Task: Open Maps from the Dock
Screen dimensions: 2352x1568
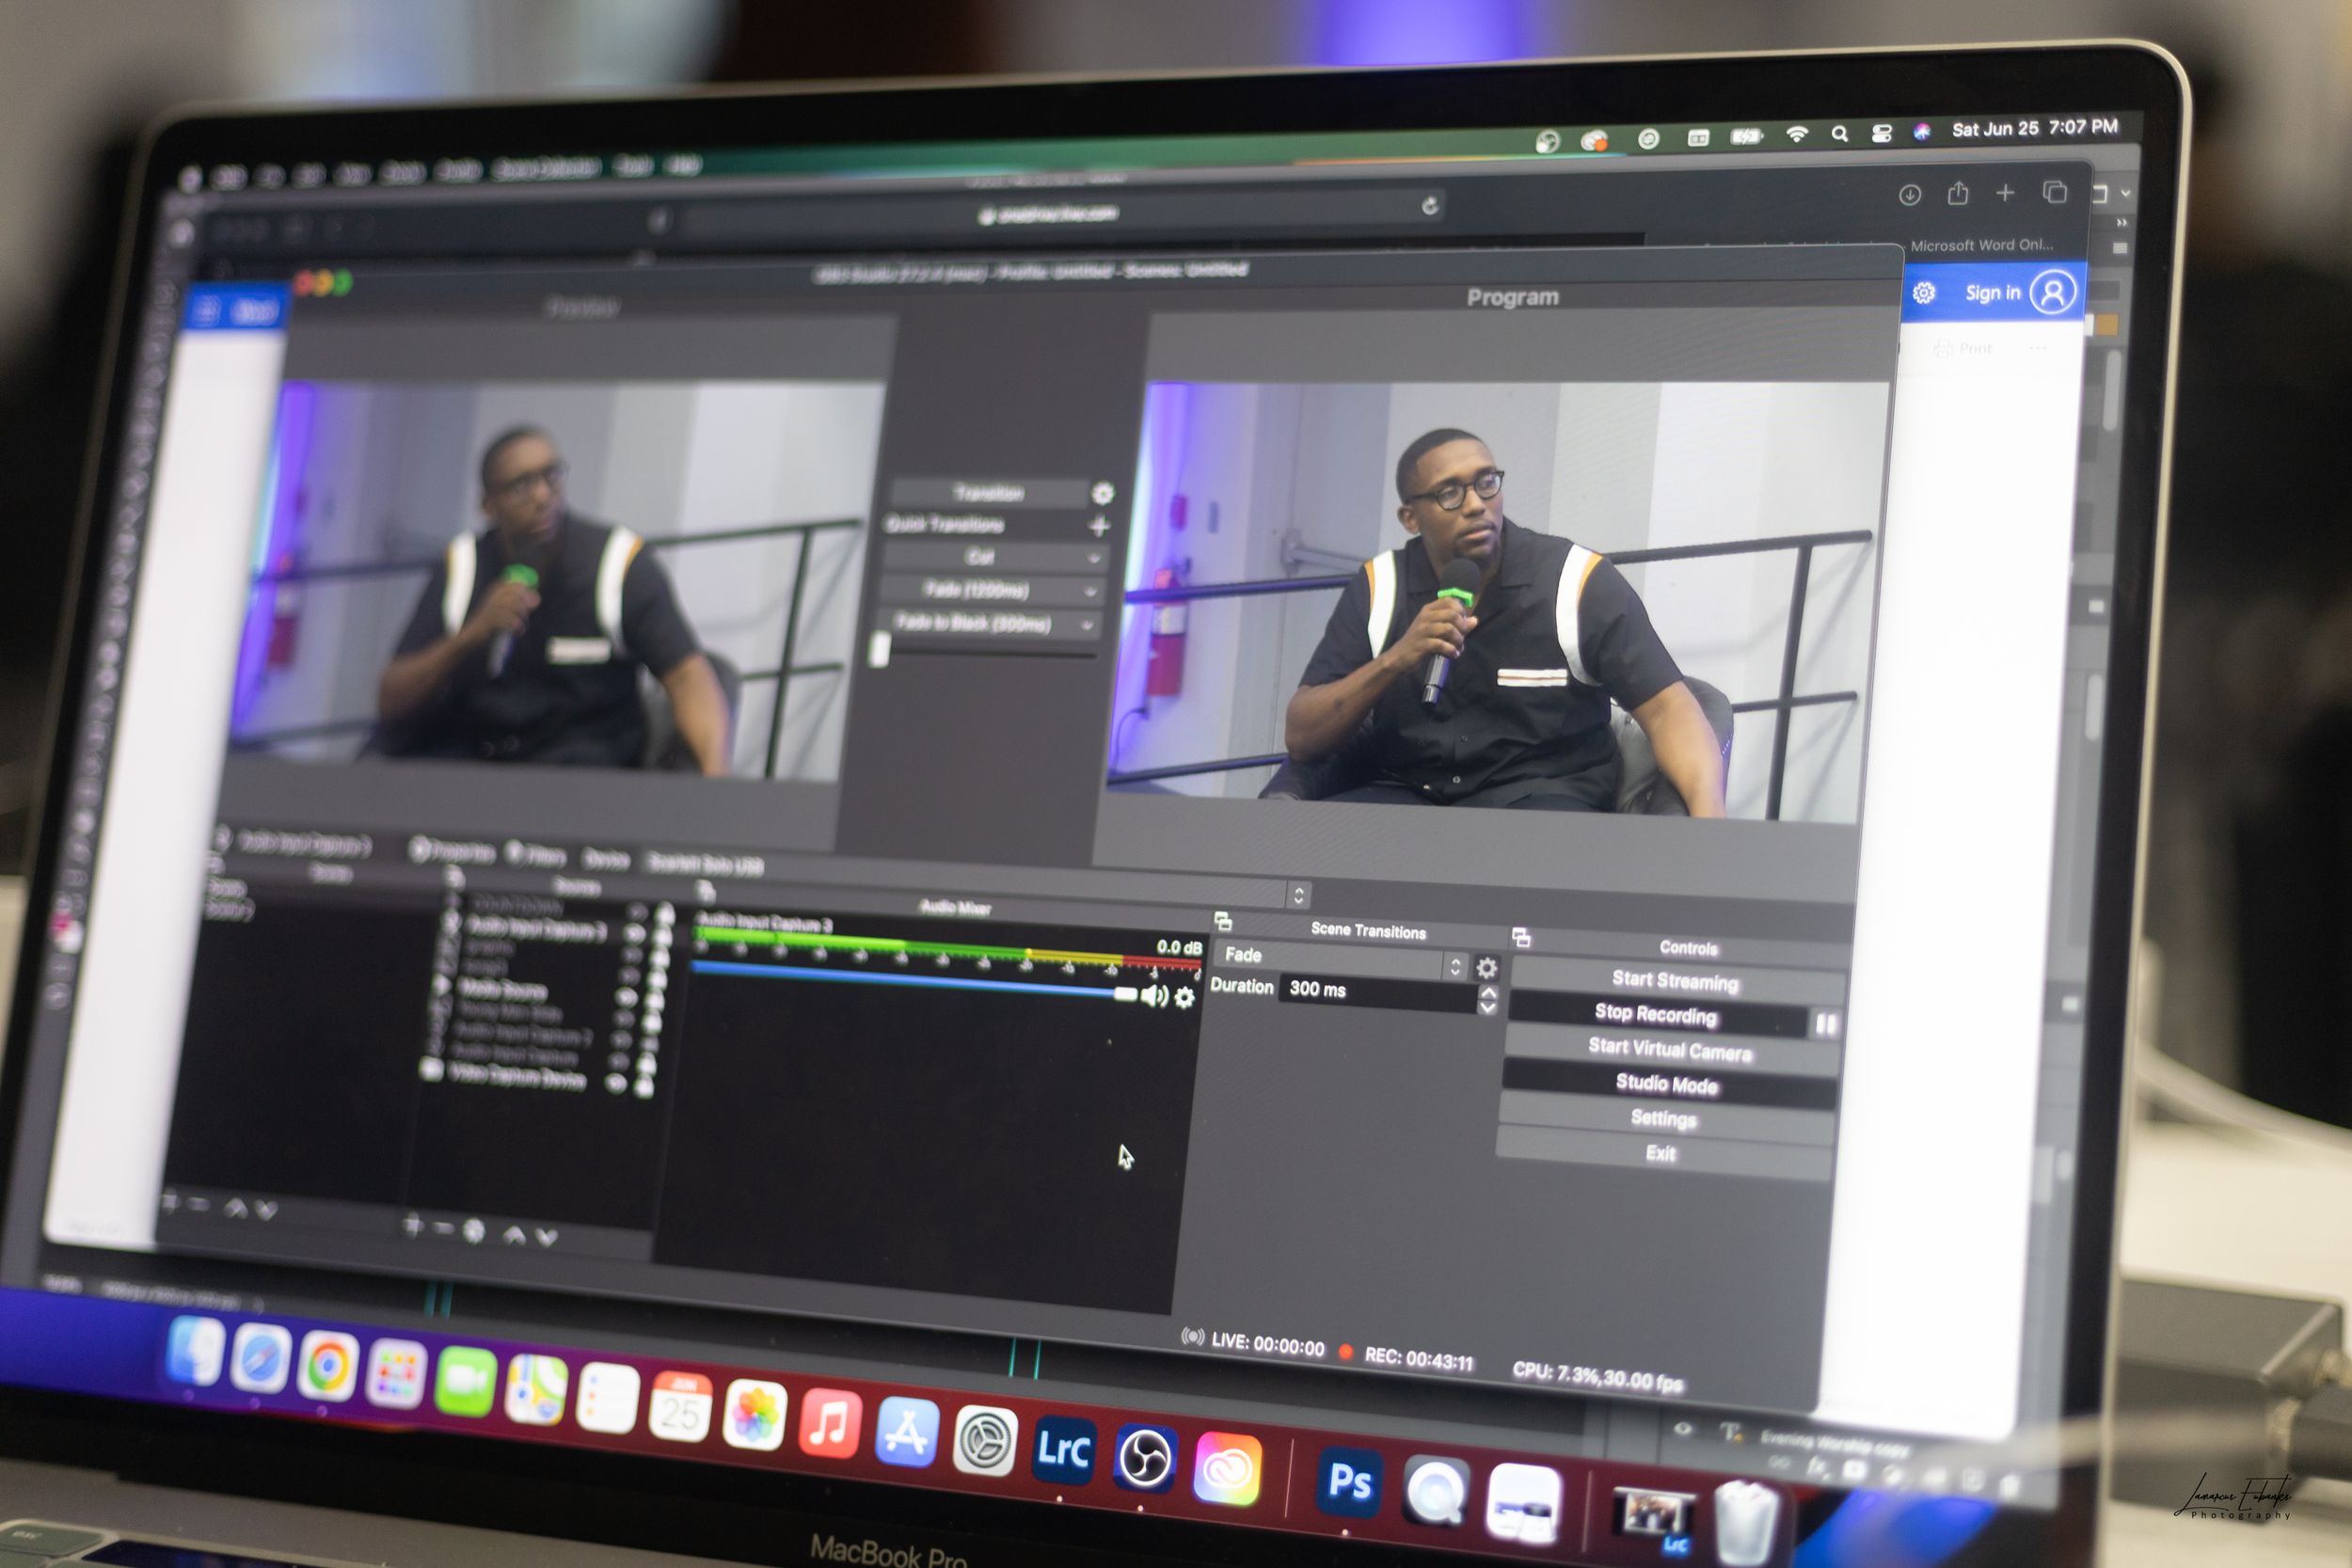Action: click(536, 1389)
